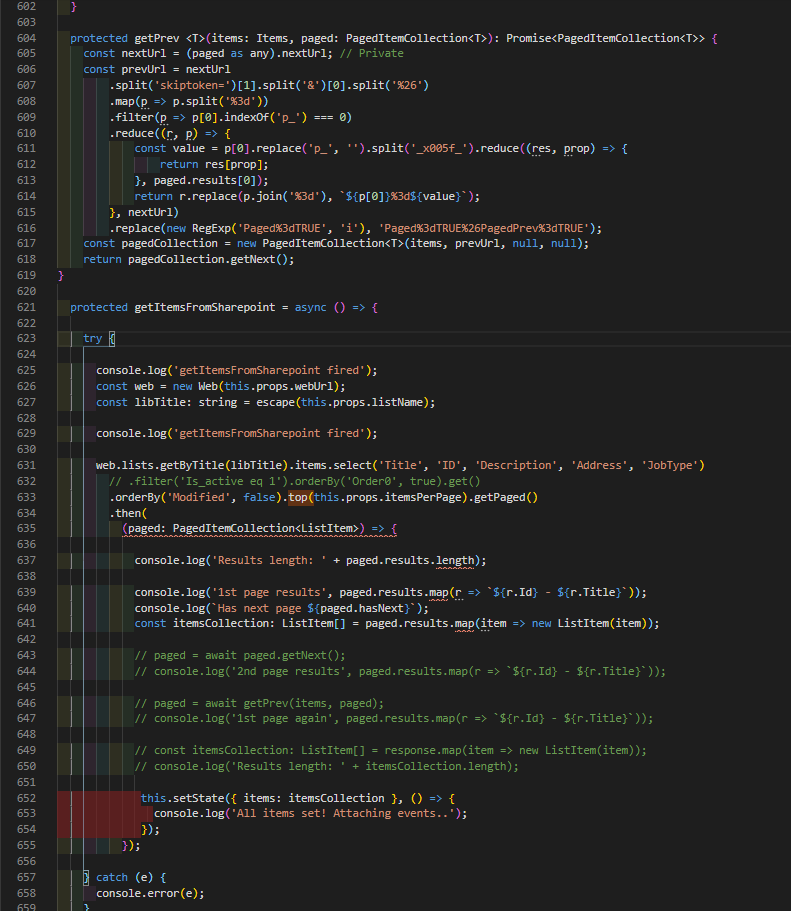This screenshot has height=911, width=791.
Task: Click the 'Address' string on line 631
Action: pos(599,465)
